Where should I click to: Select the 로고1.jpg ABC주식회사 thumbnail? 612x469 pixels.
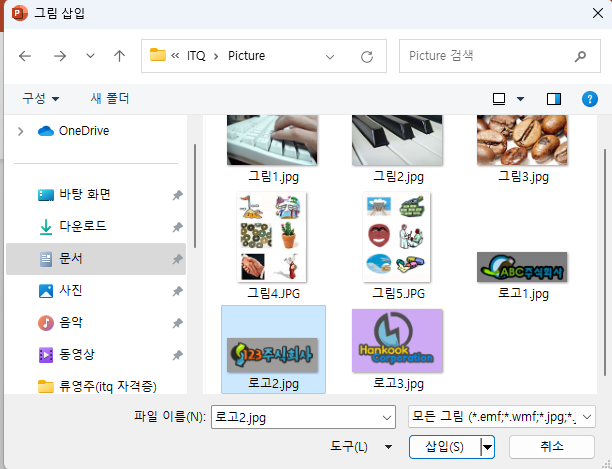tap(522, 267)
